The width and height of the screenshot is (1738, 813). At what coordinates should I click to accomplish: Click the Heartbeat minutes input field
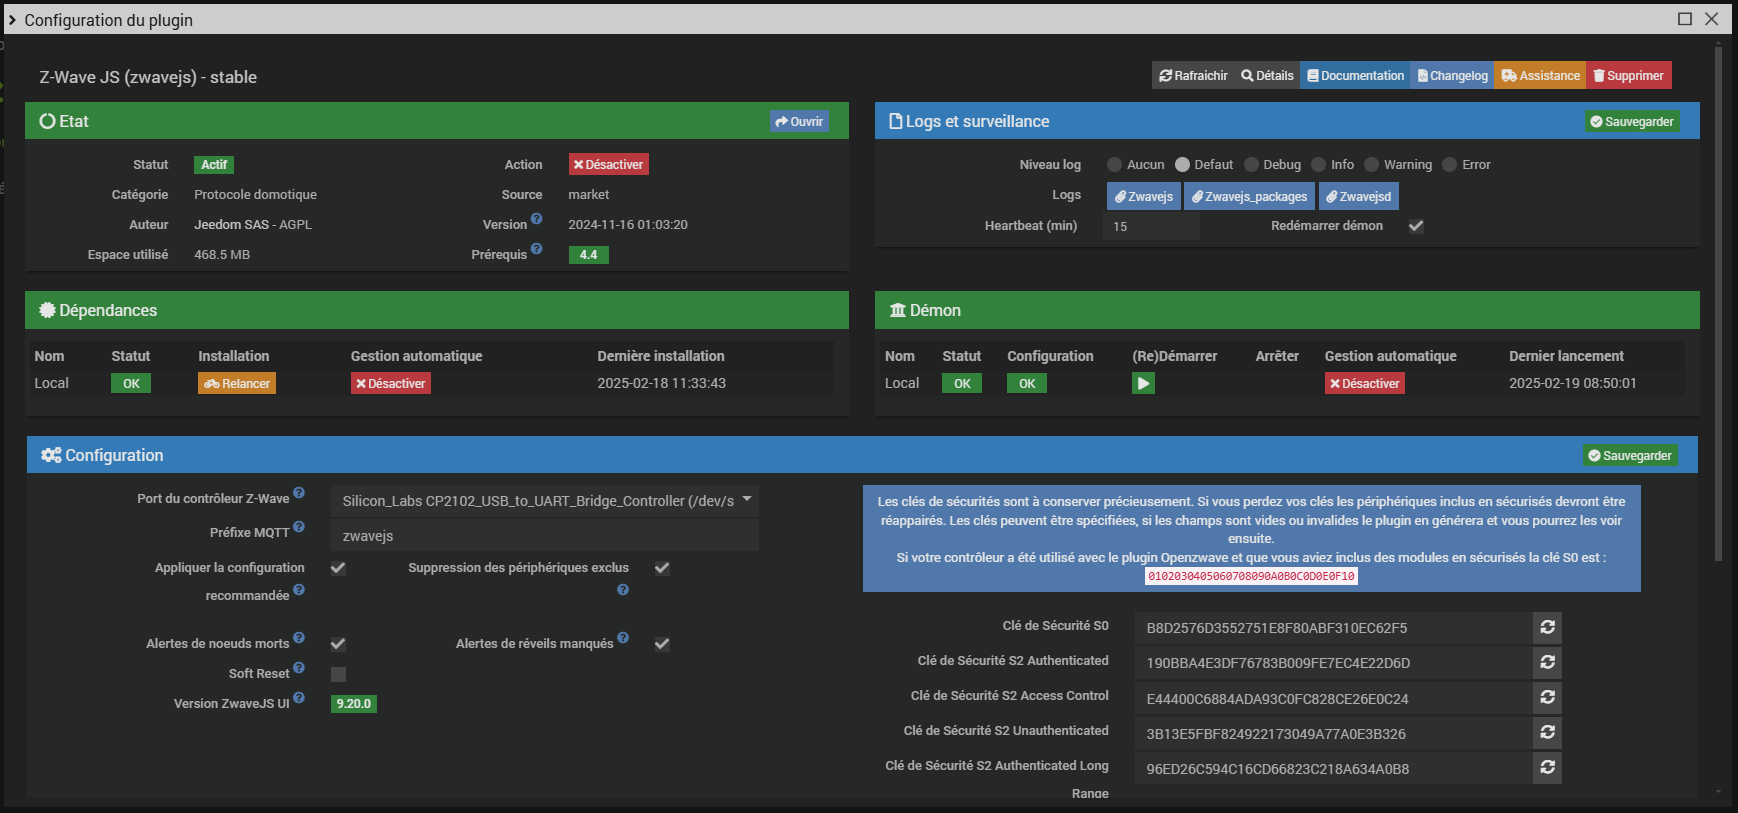coord(1151,227)
